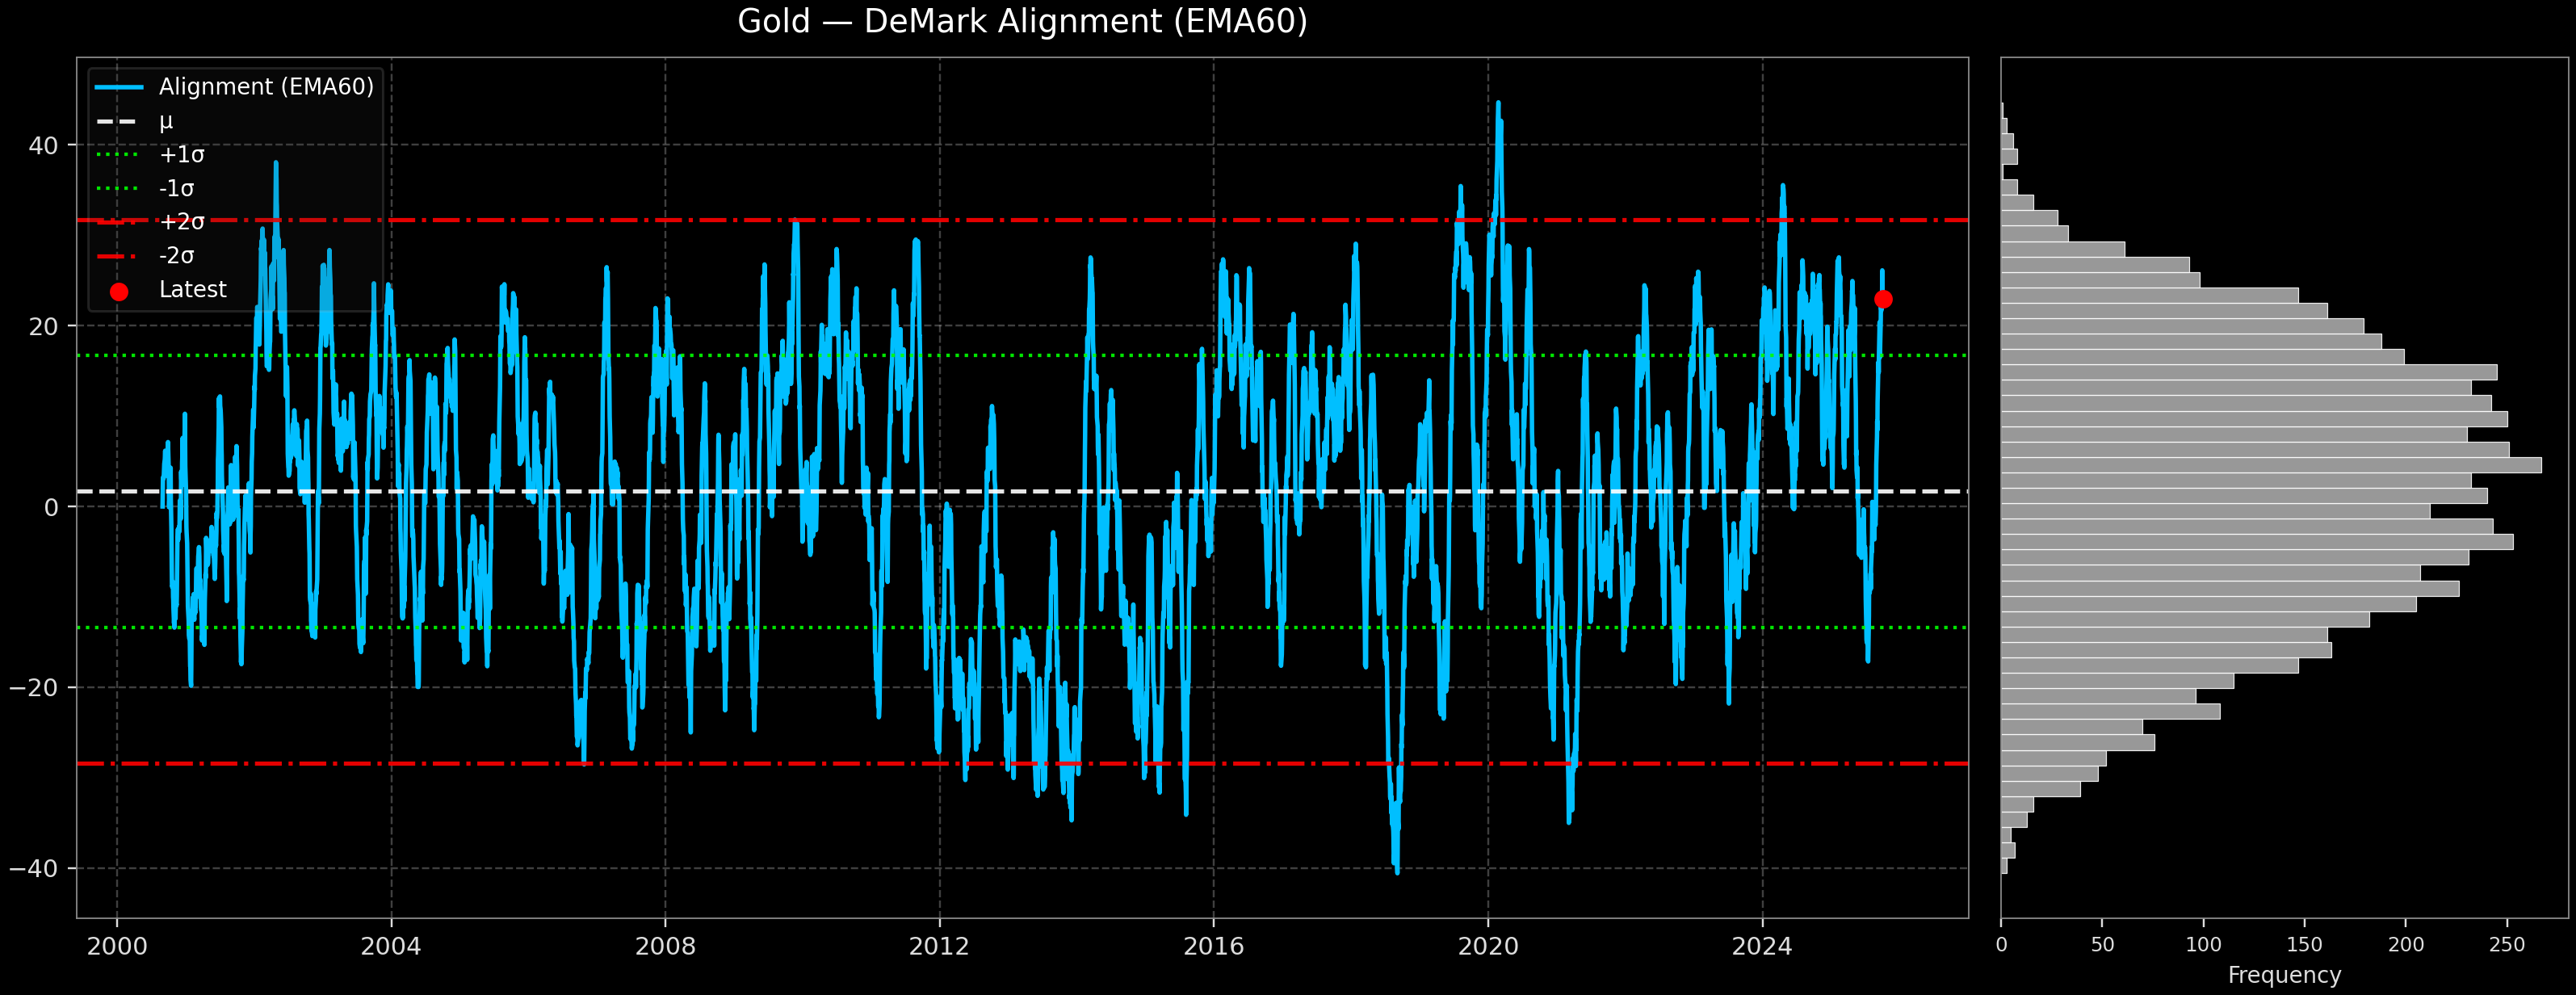Click the red Latest data point on chart
The image size is (2576, 995).
(1883, 299)
